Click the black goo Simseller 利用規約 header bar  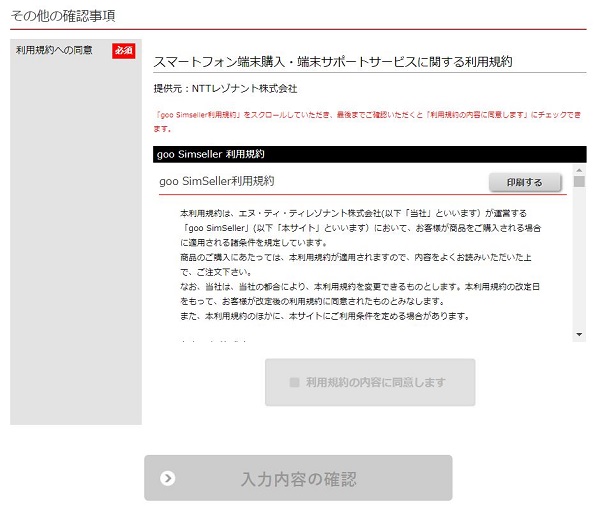coord(369,154)
